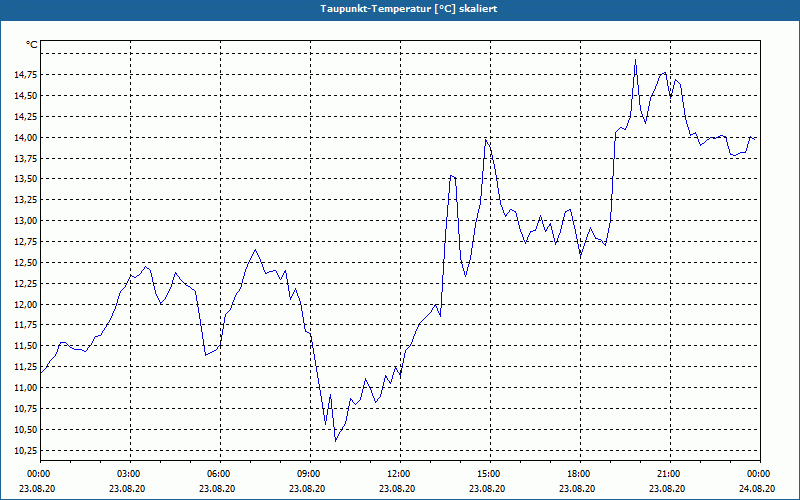Image resolution: width=800 pixels, height=500 pixels.
Task: Select the 13,25 y-axis value
Action: (26, 200)
